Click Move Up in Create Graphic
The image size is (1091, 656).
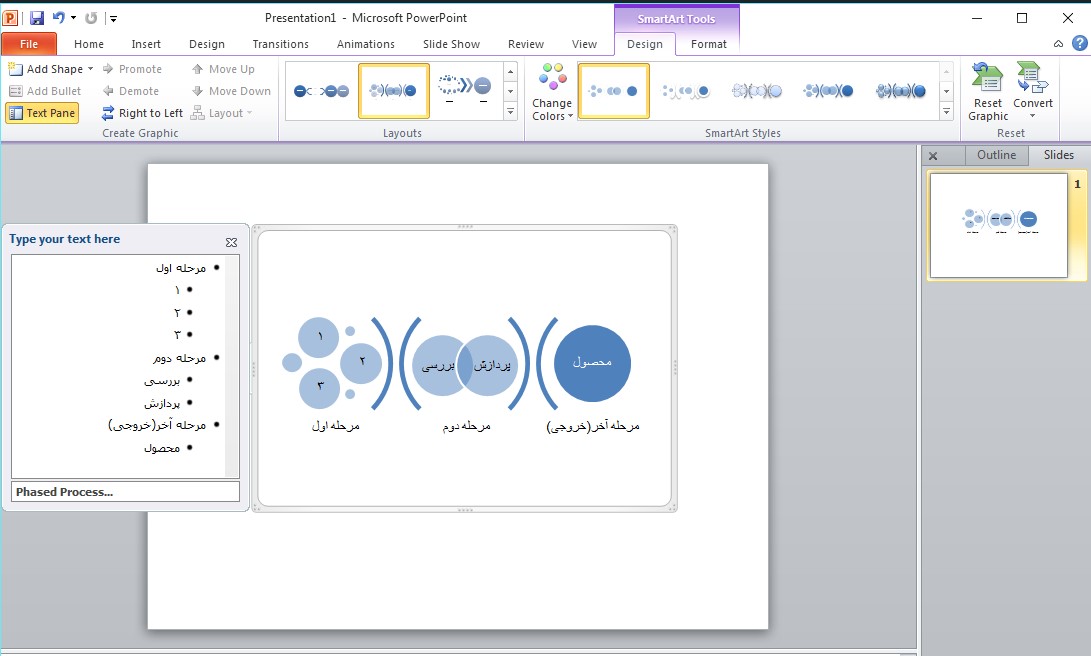click(222, 69)
